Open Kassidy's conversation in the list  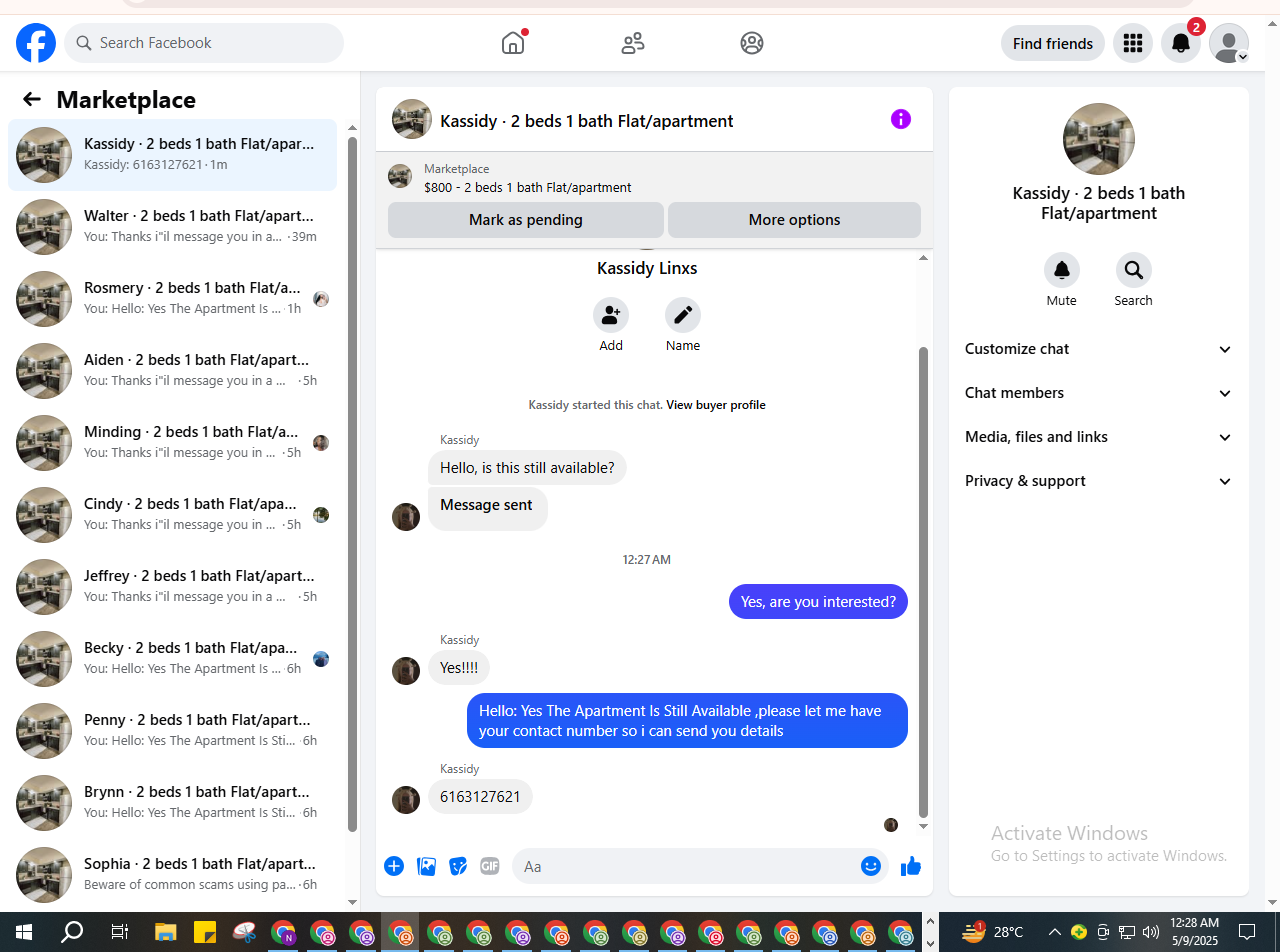172,155
